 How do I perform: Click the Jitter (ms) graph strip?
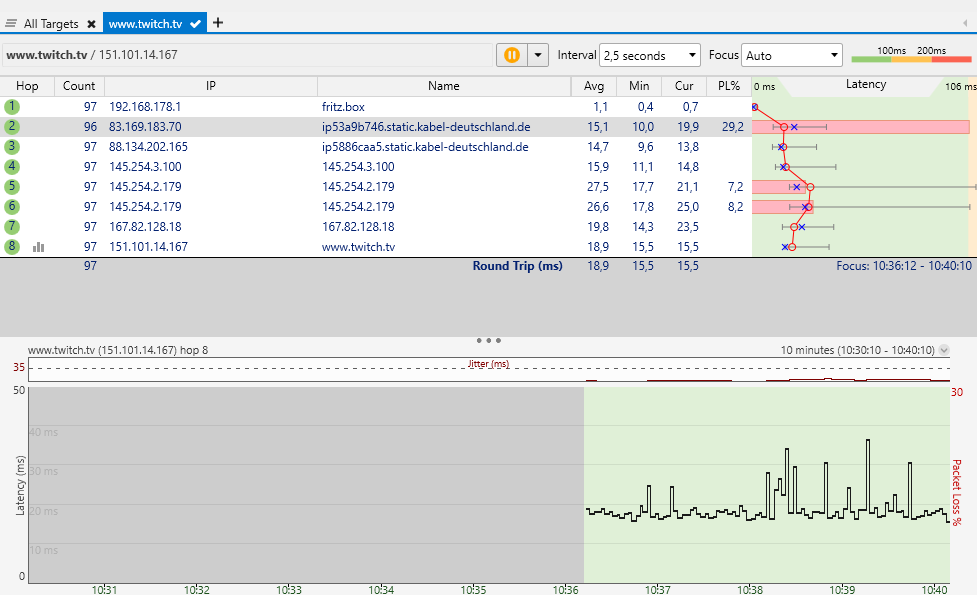click(488, 369)
